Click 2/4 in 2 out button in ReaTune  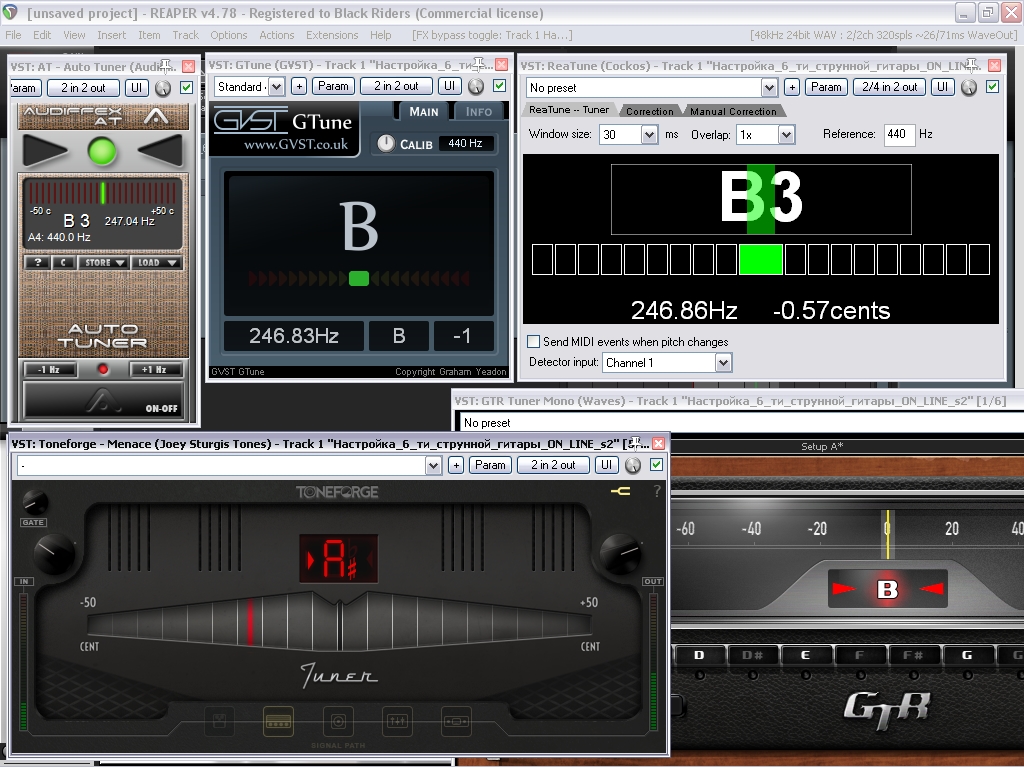[x=889, y=87]
